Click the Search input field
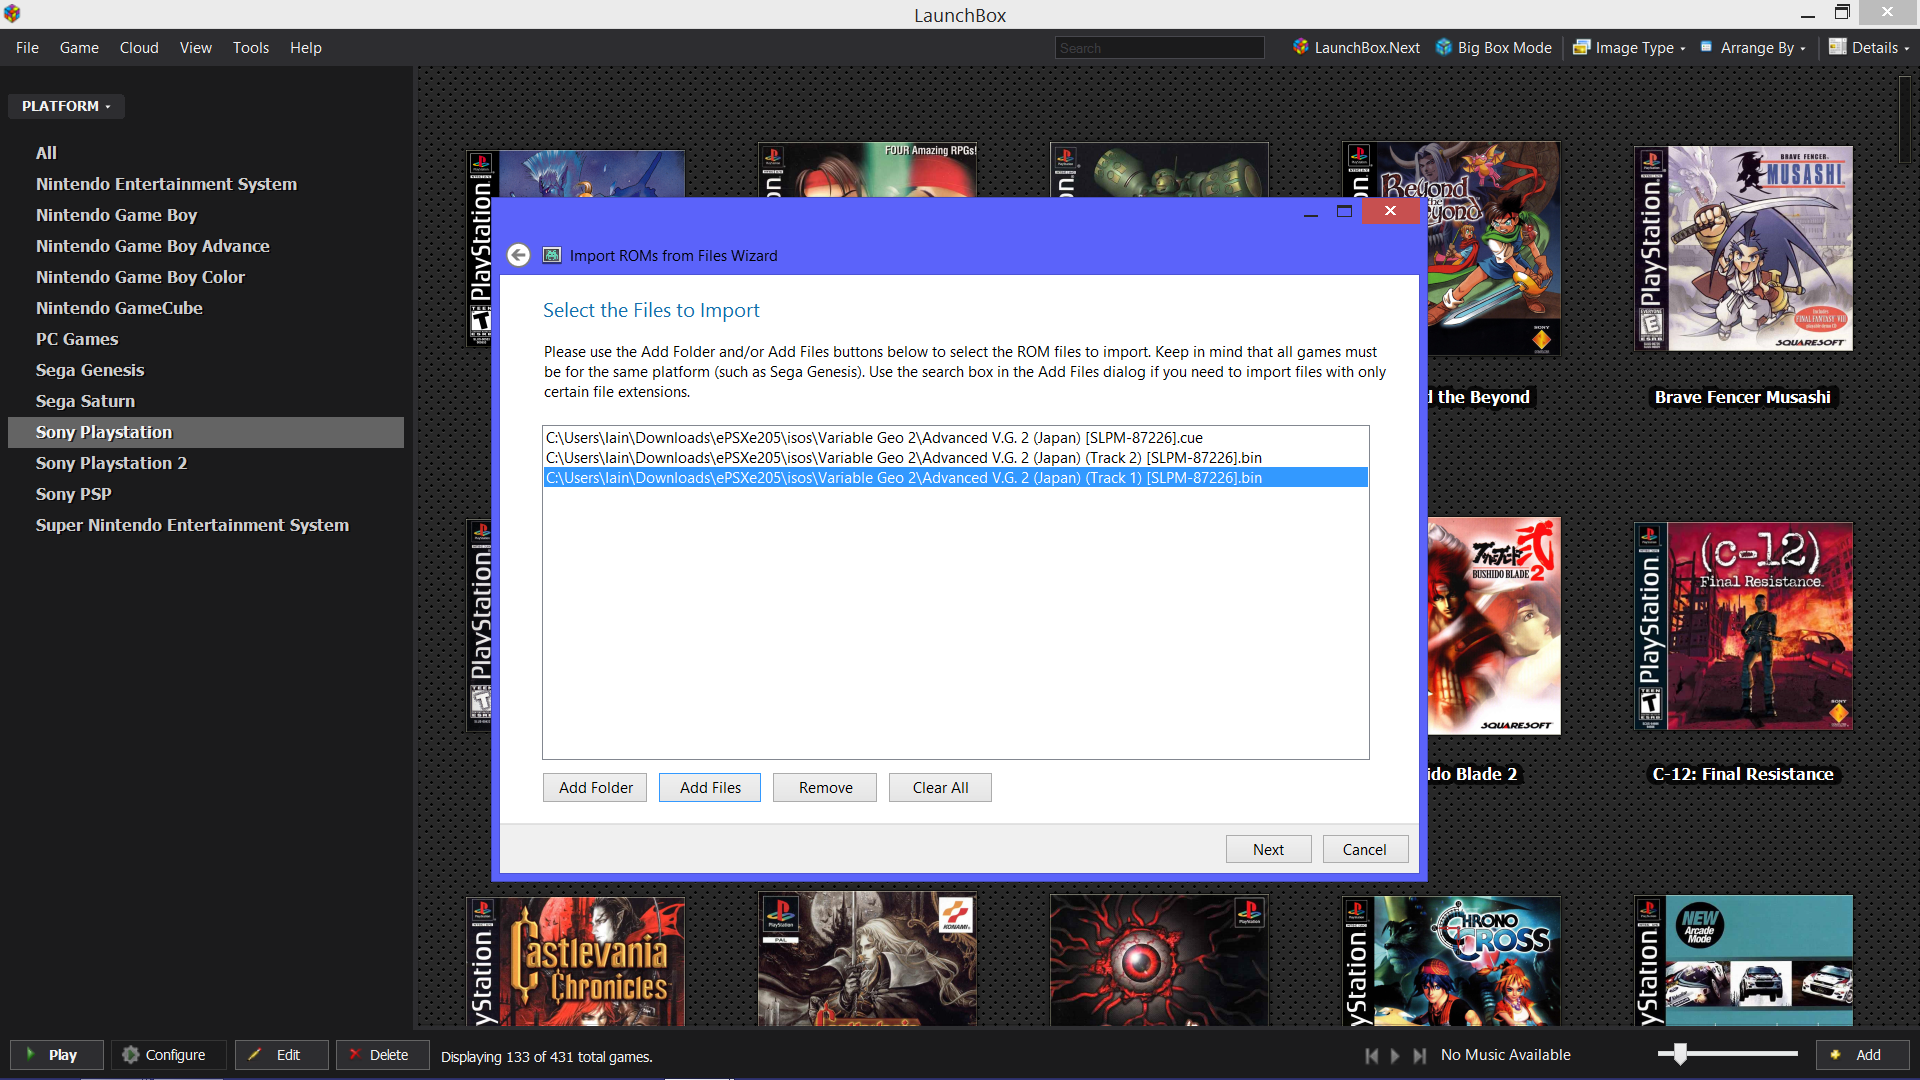The width and height of the screenshot is (1920, 1080). [1159, 47]
